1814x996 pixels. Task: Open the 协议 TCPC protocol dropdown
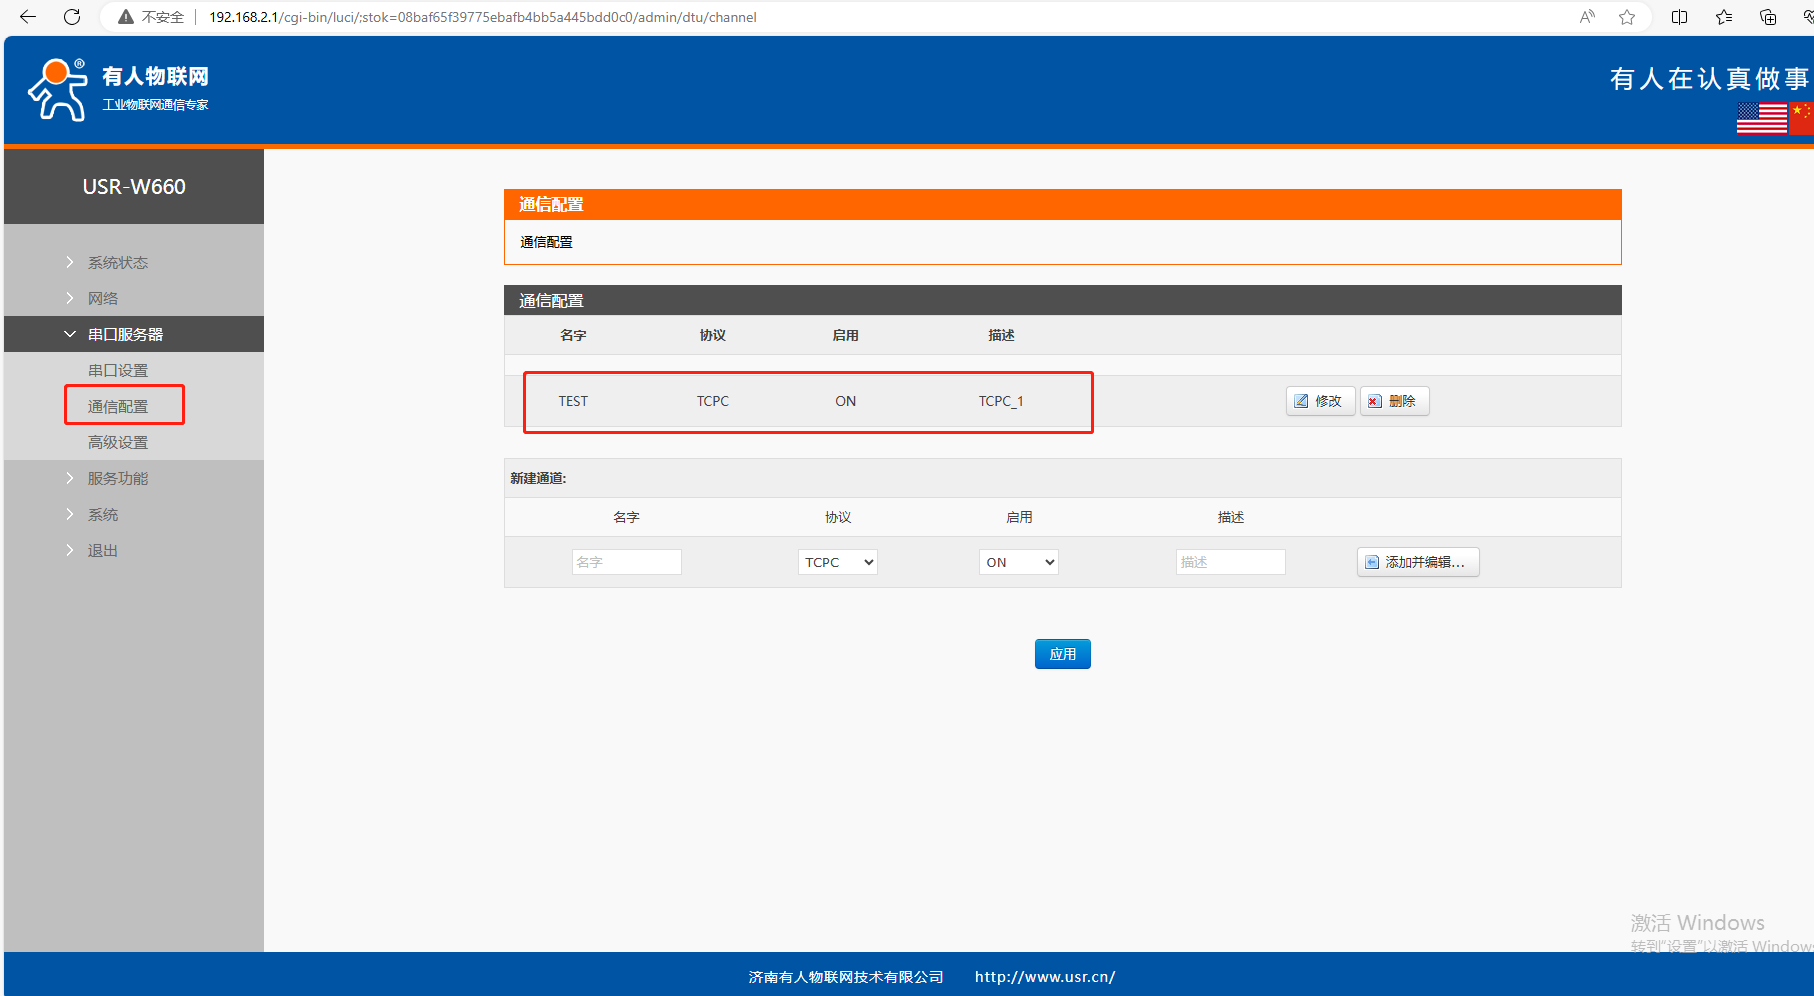pyautogui.click(x=837, y=562)
